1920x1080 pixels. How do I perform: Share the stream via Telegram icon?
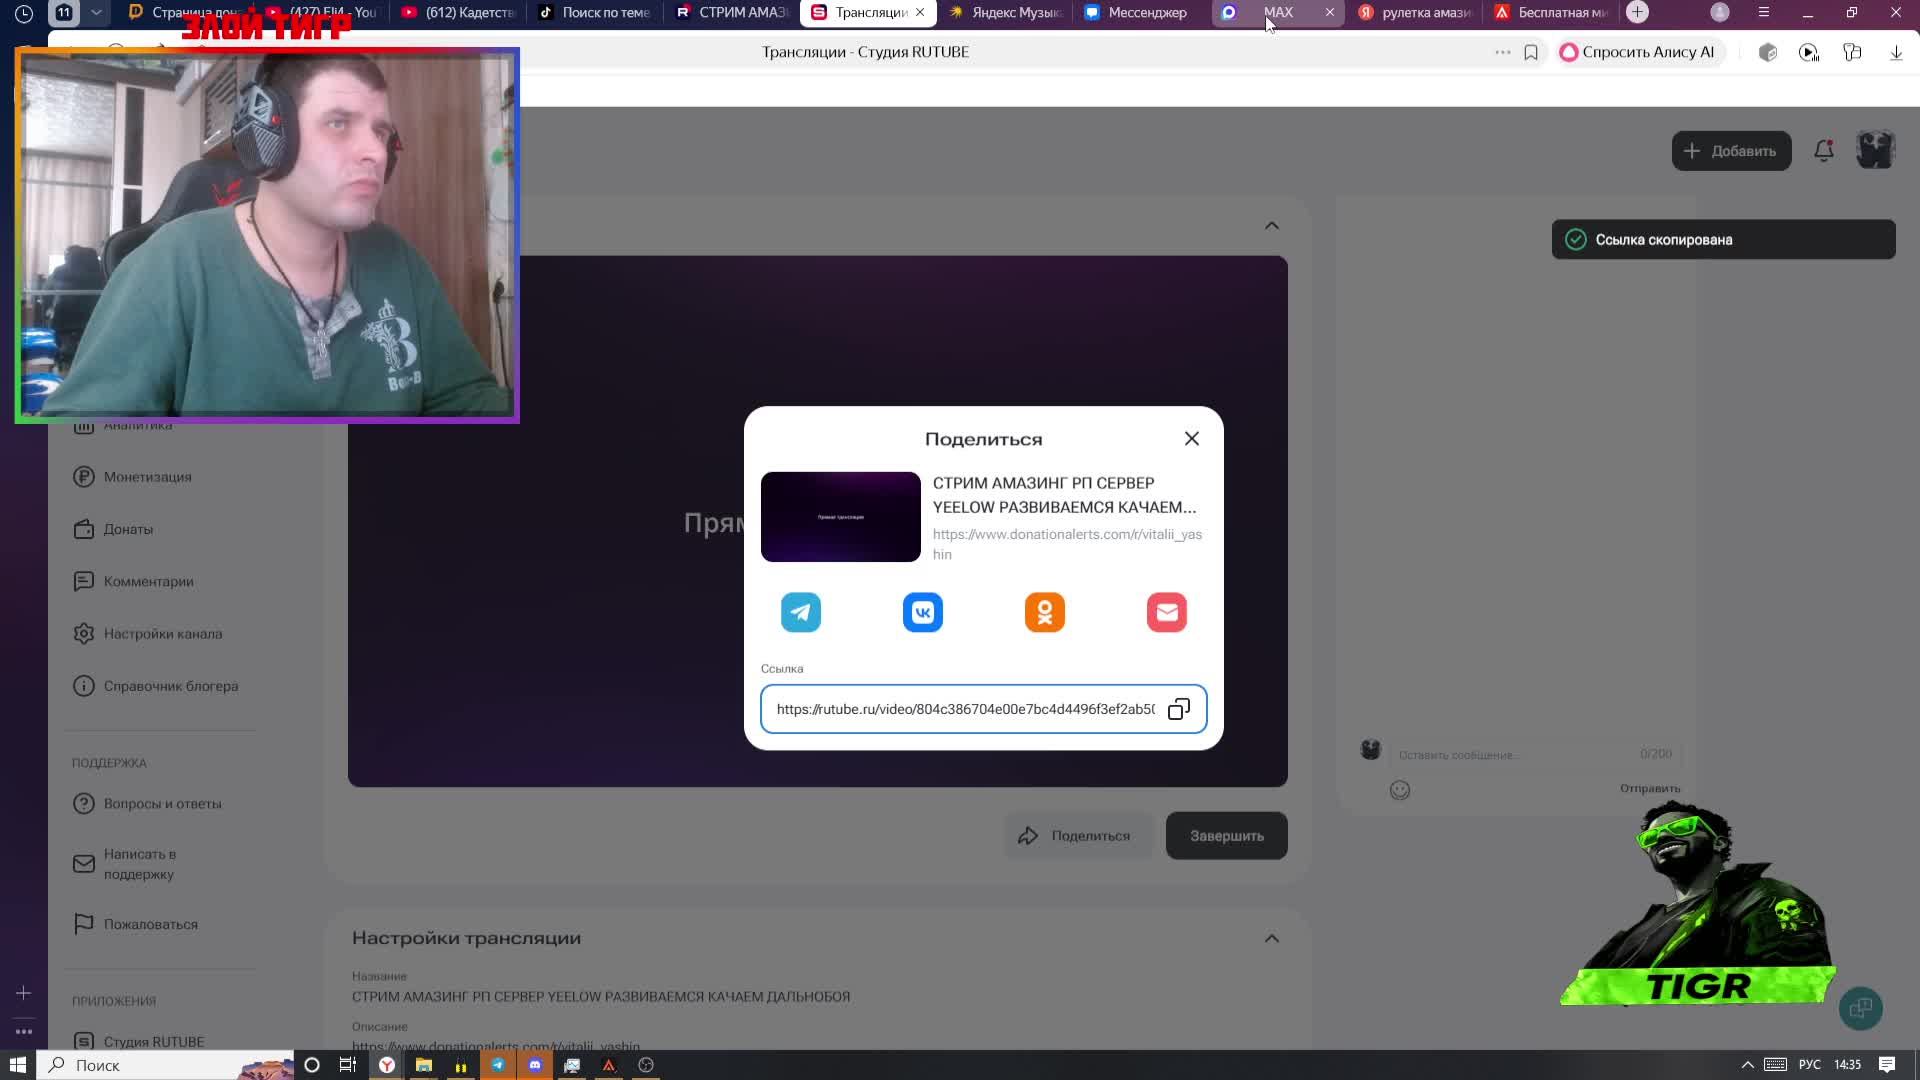click(801, 612)
